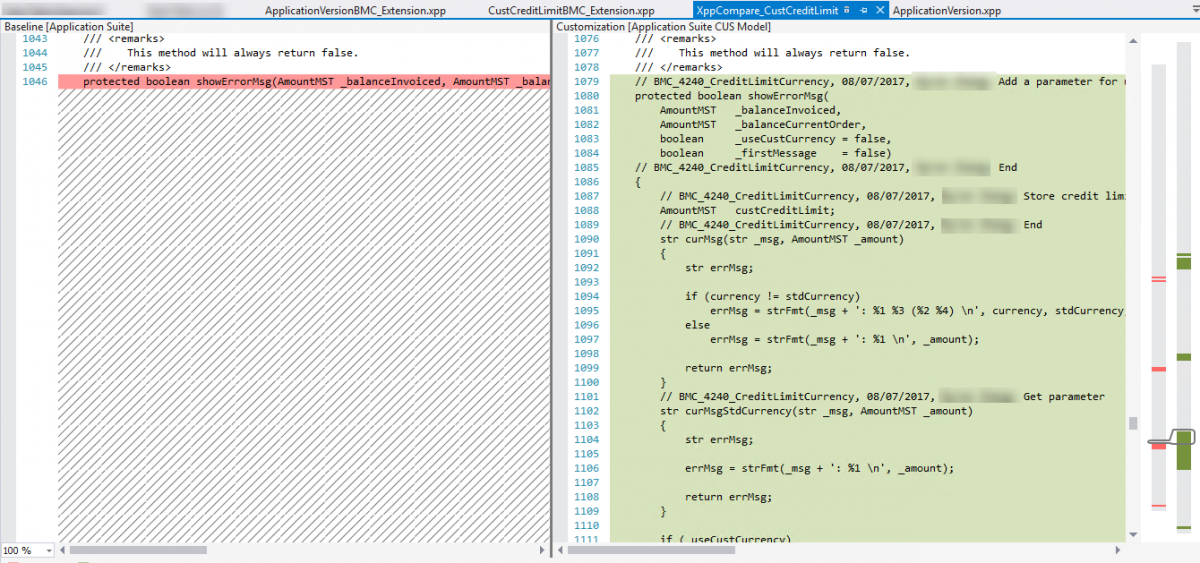Click the red showErrorMsg line in baseline
The image size is (1200, 563).
click(300, 81)
